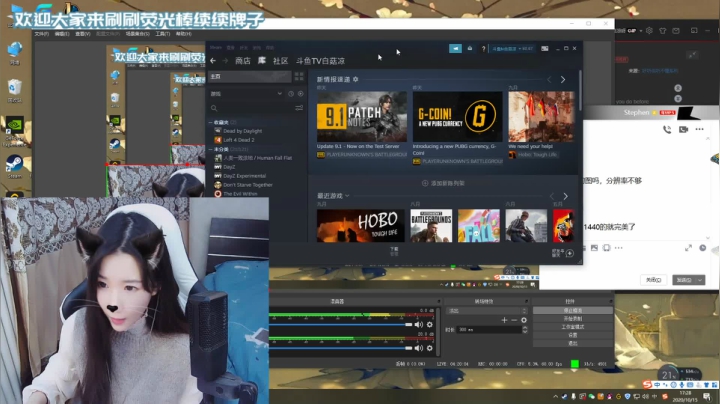720x404 pixels.
Task: Open settings gear of second OBS mixer channel
Action: coord(430,348)
